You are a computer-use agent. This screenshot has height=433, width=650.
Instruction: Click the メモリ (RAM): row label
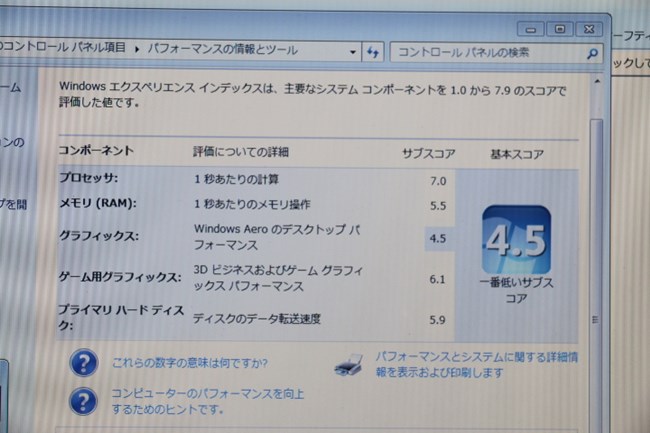click(x=98, y=203)
